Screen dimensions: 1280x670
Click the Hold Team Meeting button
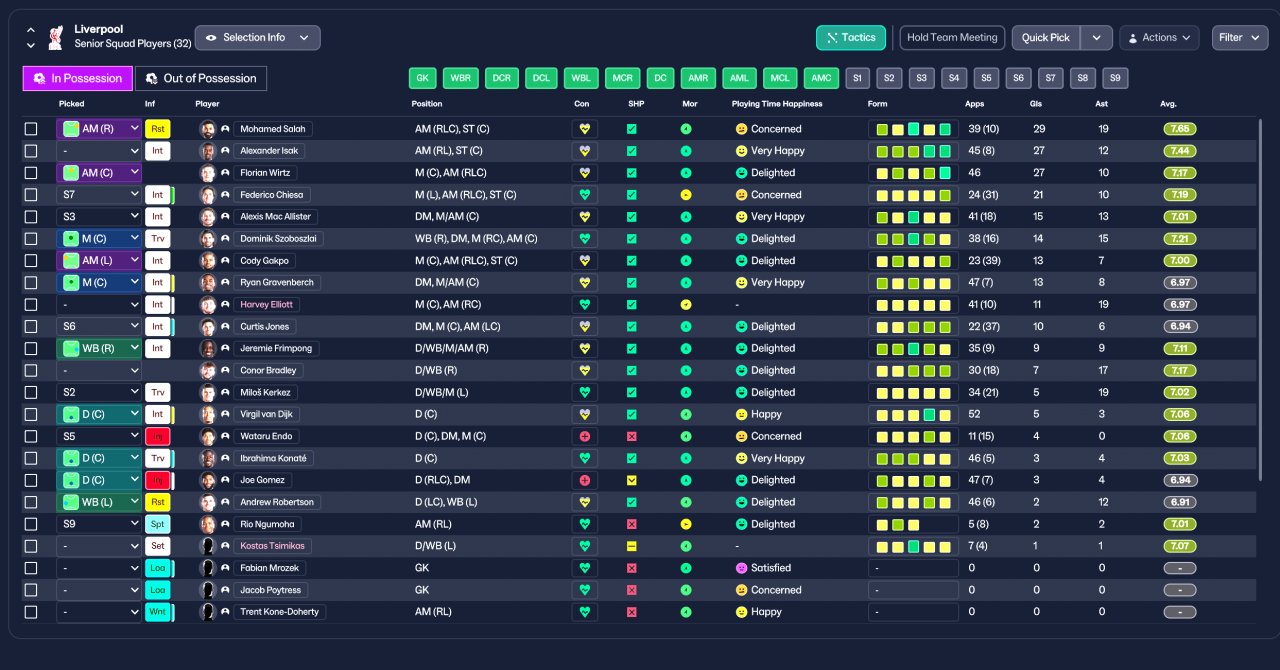coord(952,38)
